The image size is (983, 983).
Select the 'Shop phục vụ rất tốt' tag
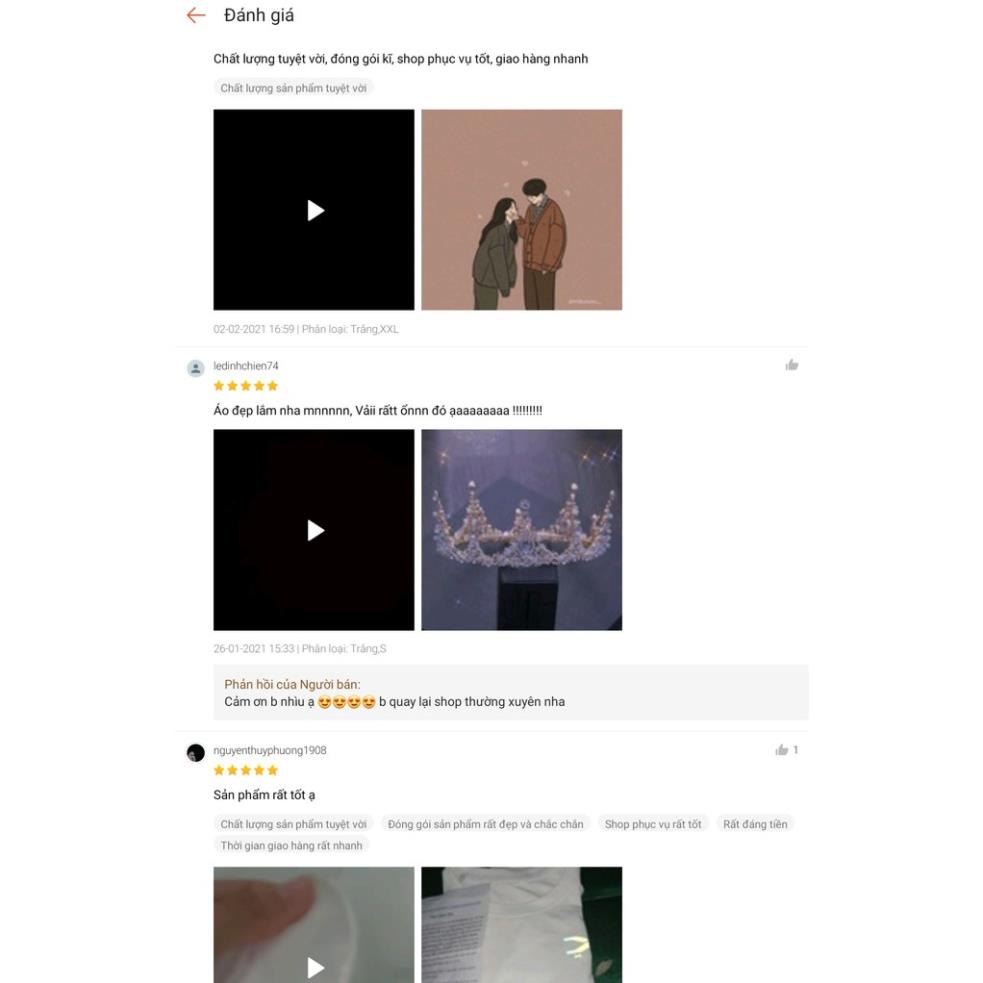point(653,824)
